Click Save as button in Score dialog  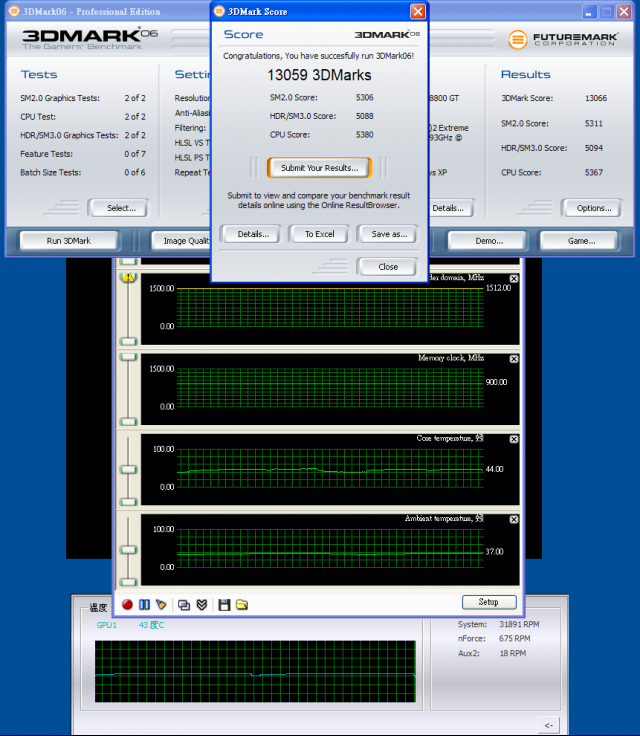(x=389, y=234)
